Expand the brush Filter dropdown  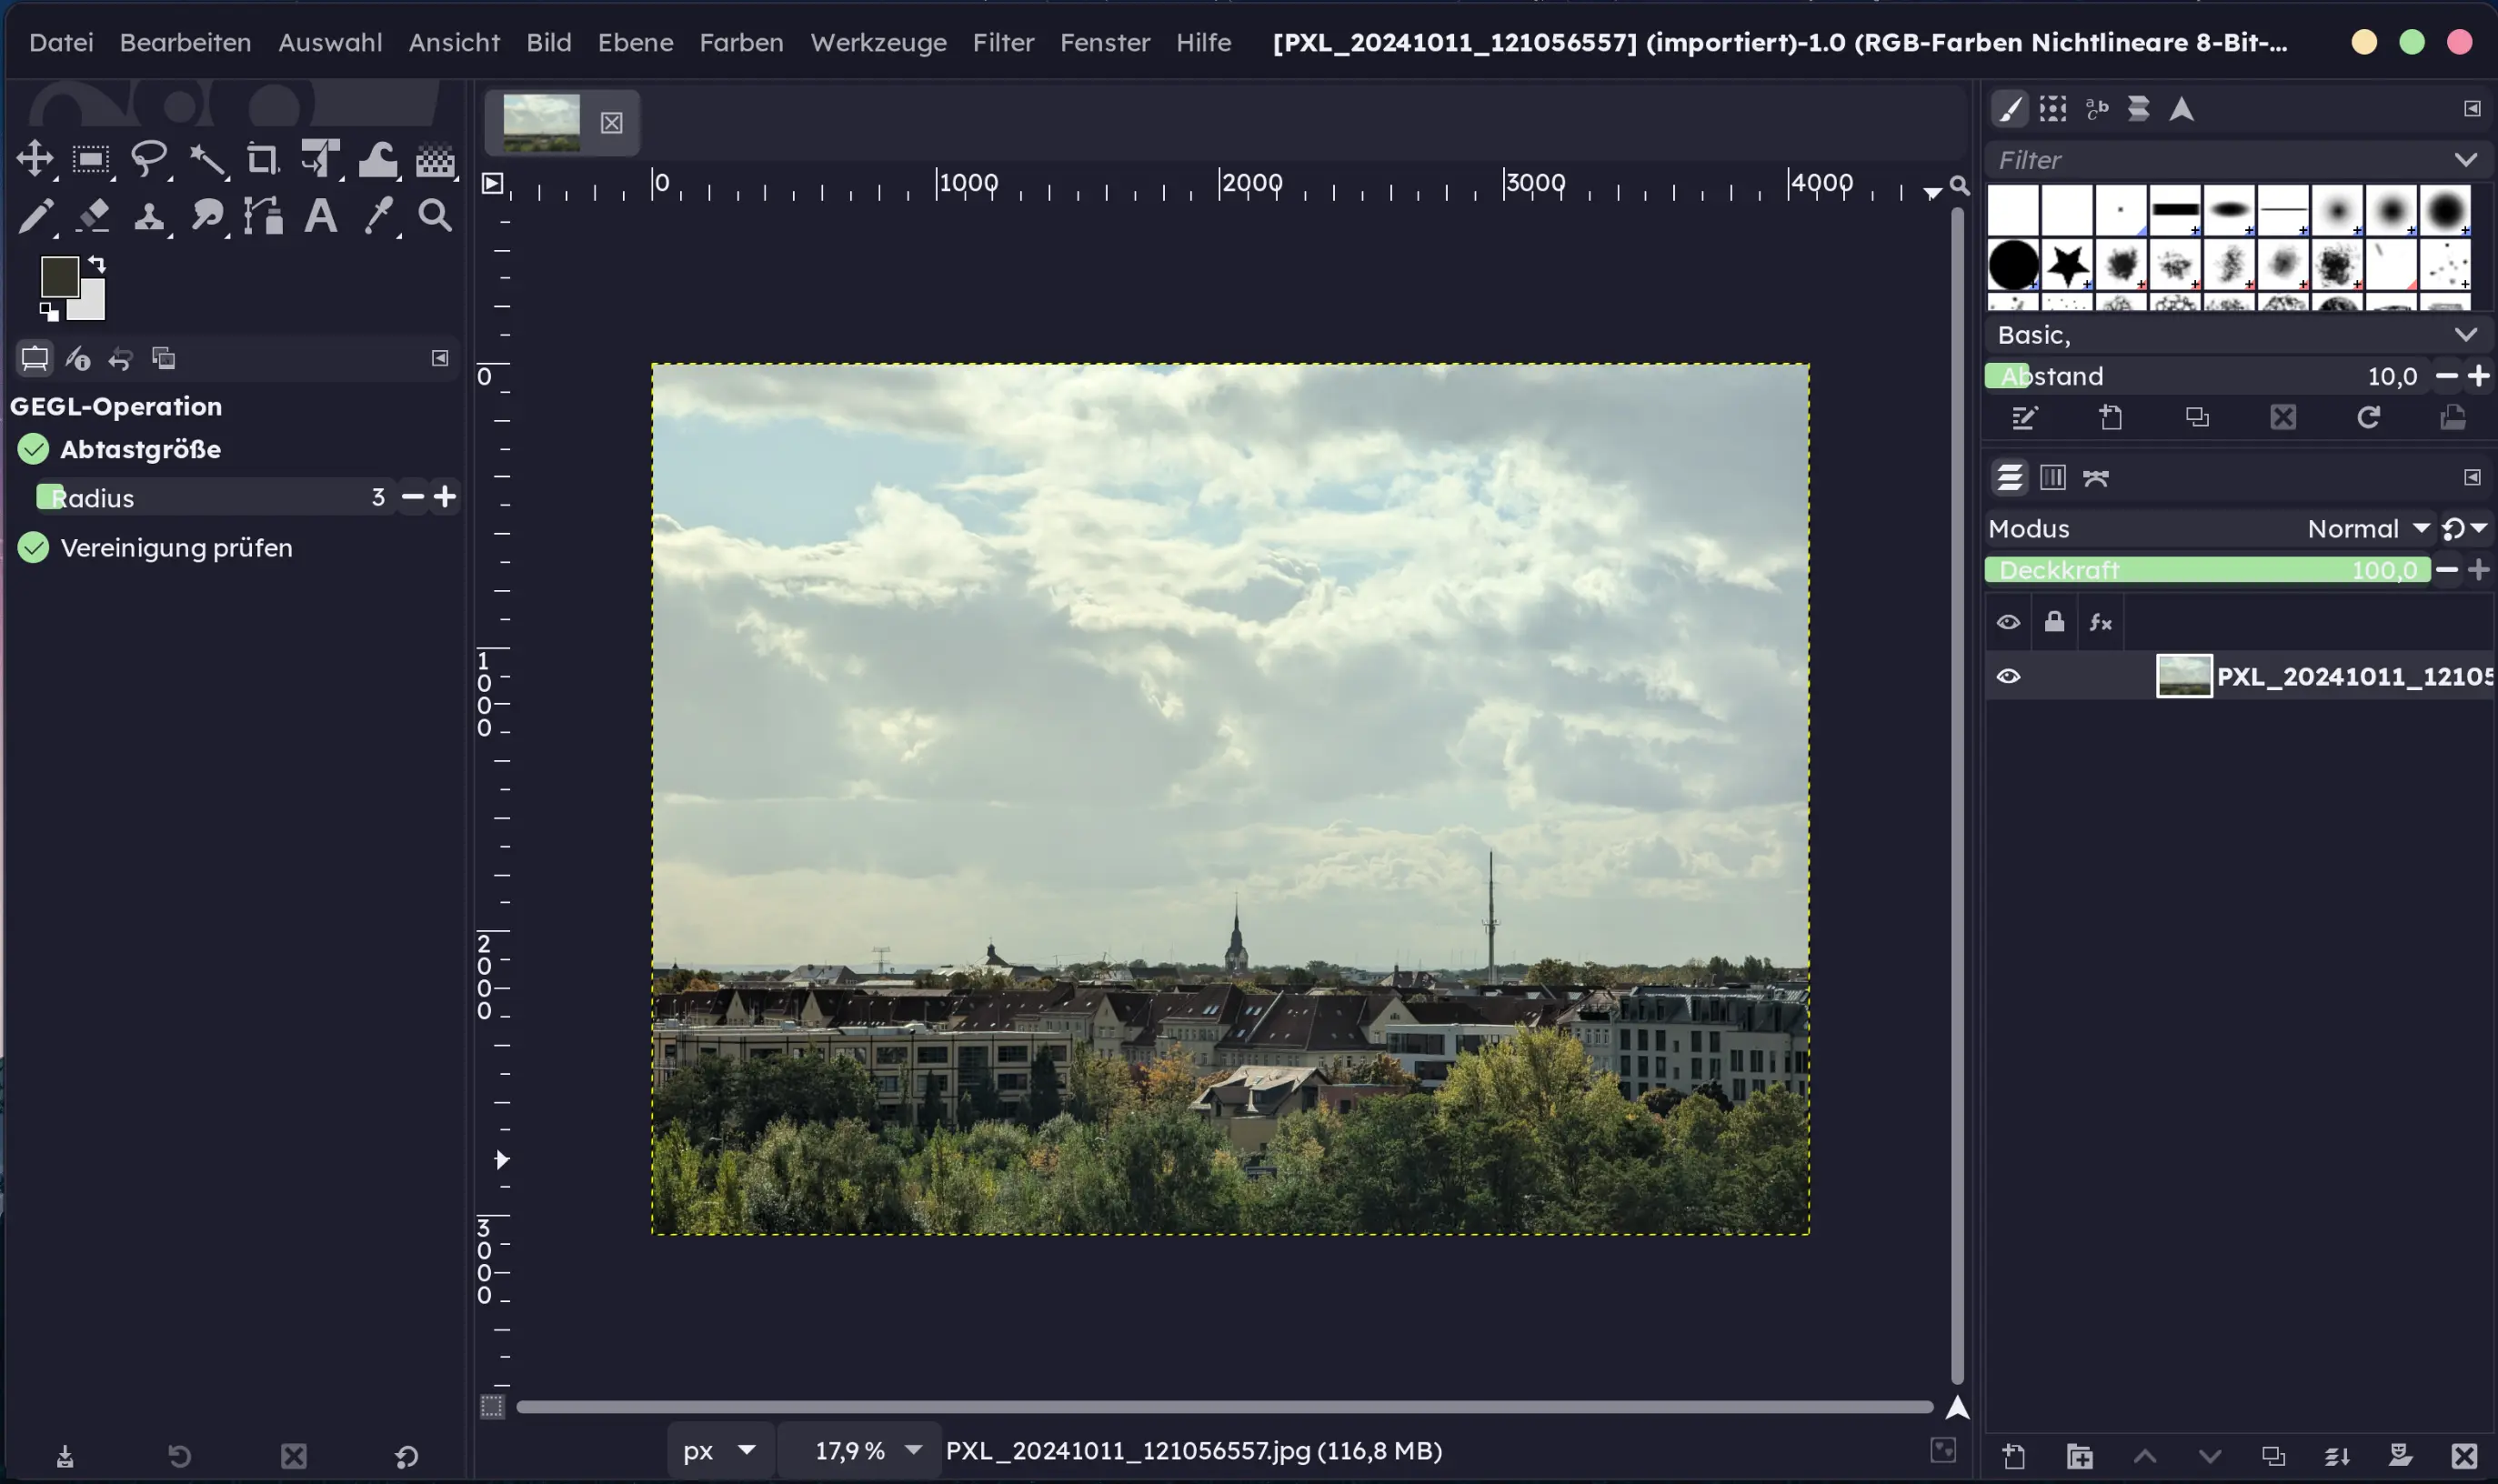2465,160
